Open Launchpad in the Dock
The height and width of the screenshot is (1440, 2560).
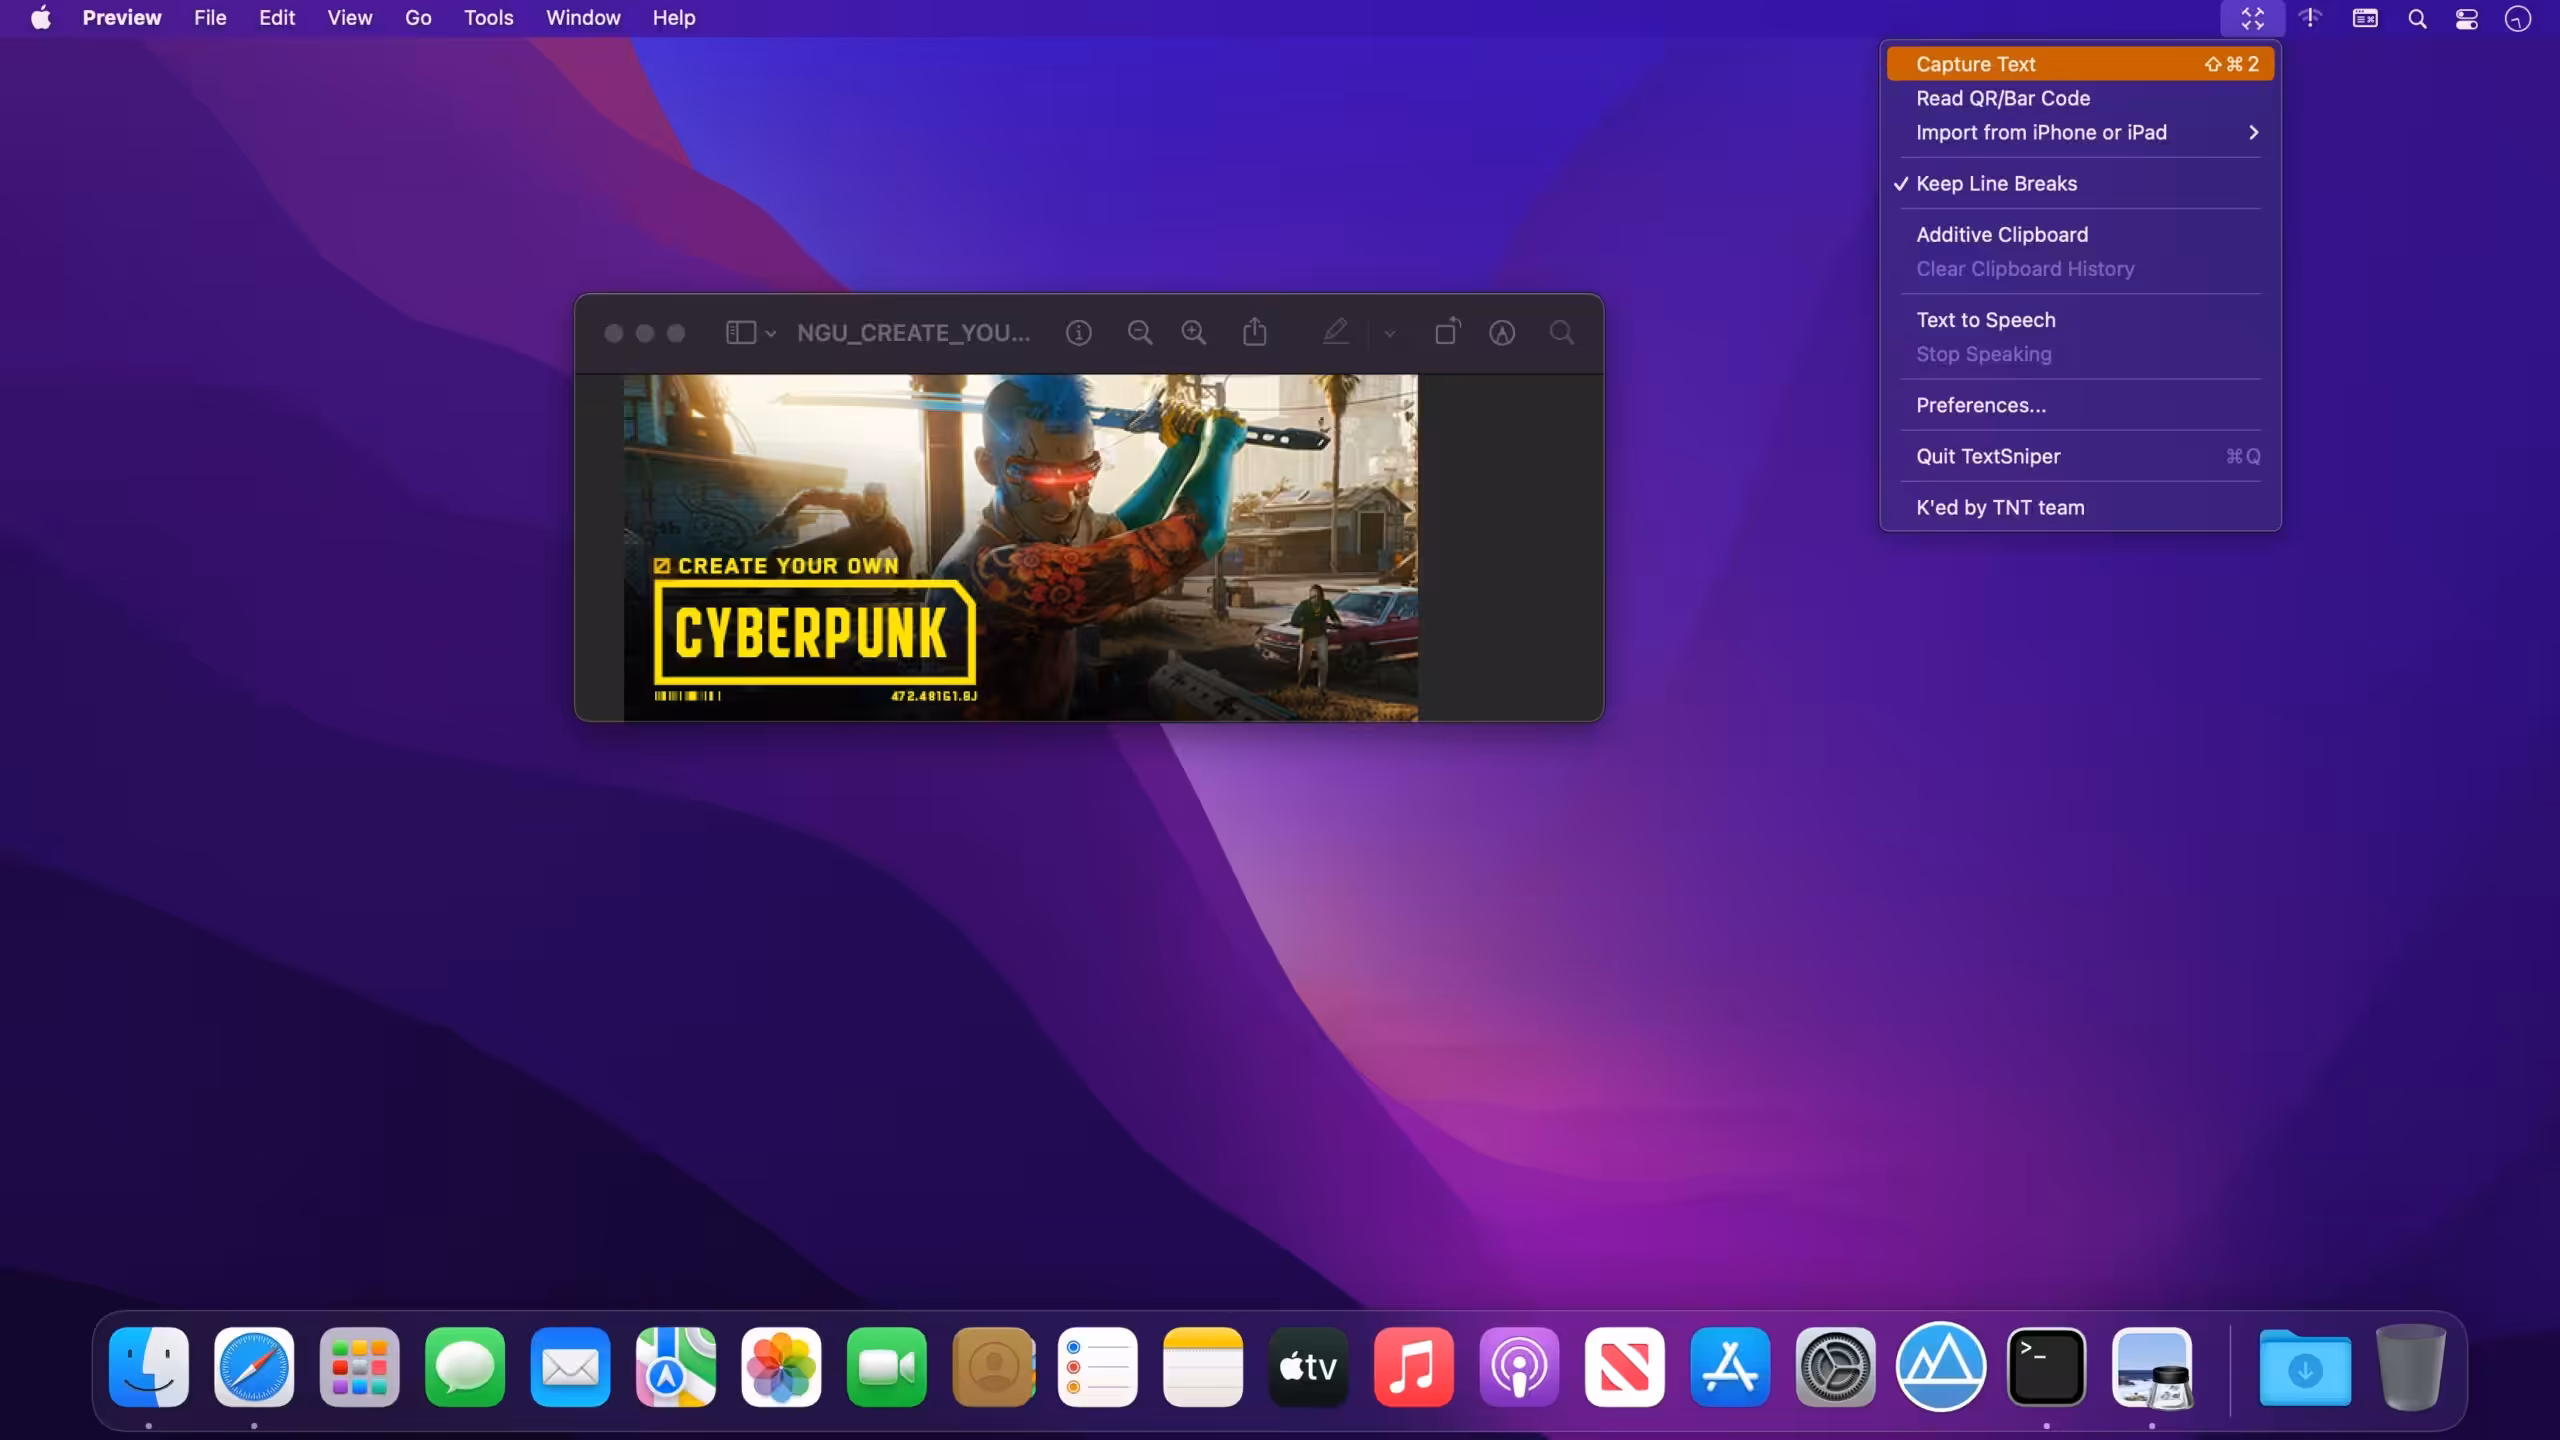tap(360, 1367)
